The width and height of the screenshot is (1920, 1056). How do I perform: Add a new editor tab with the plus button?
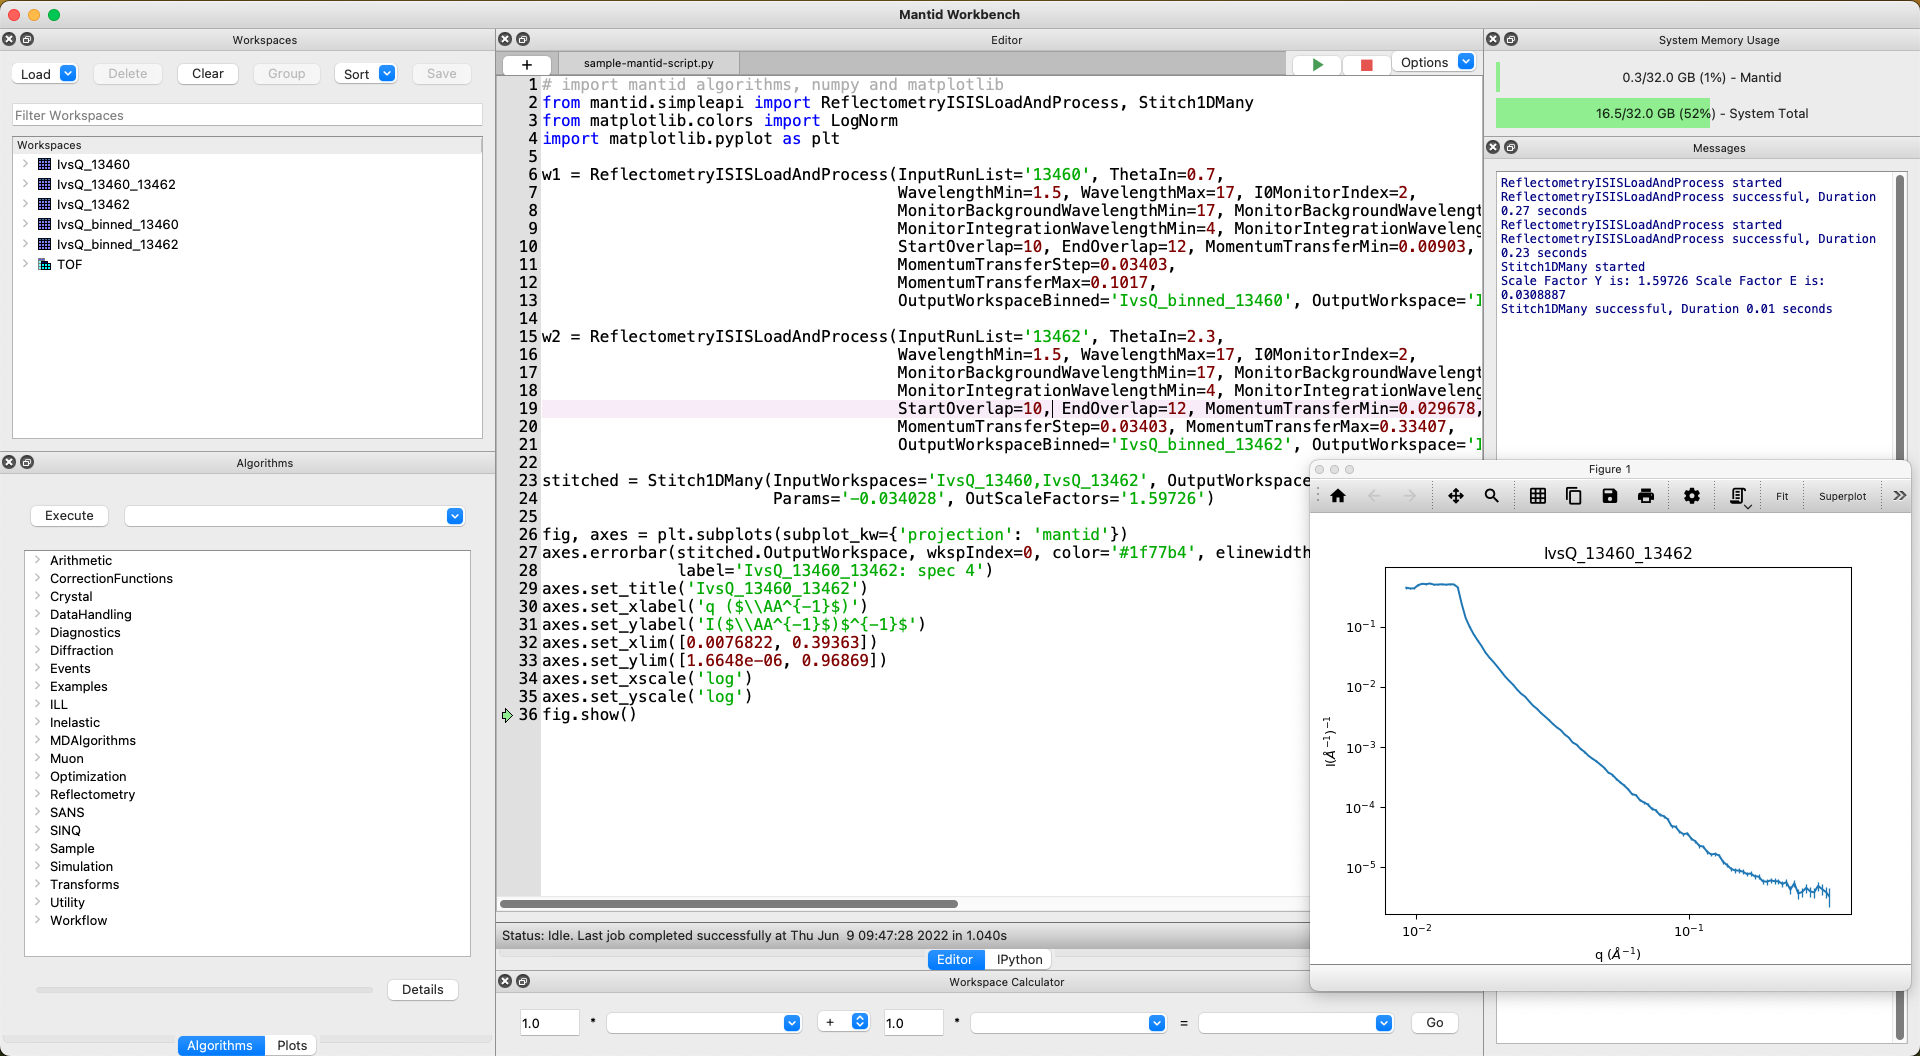pyautogui.click(x=527, y=64)
